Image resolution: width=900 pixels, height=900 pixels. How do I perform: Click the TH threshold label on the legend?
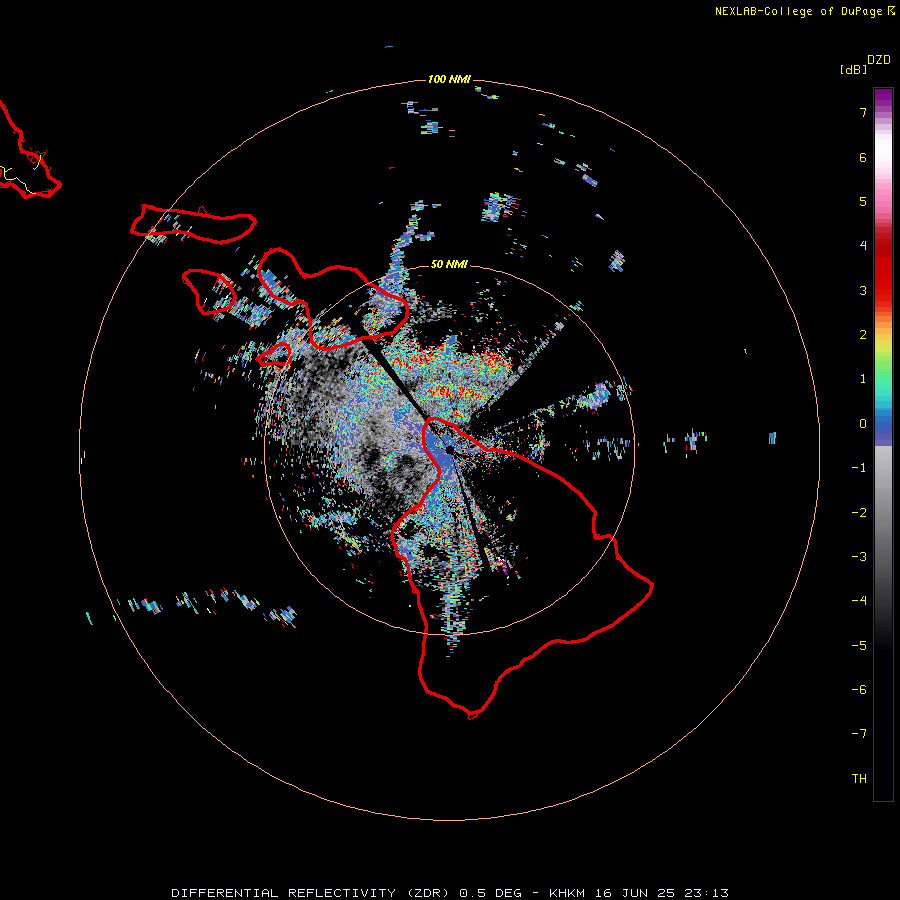point(859,779)
